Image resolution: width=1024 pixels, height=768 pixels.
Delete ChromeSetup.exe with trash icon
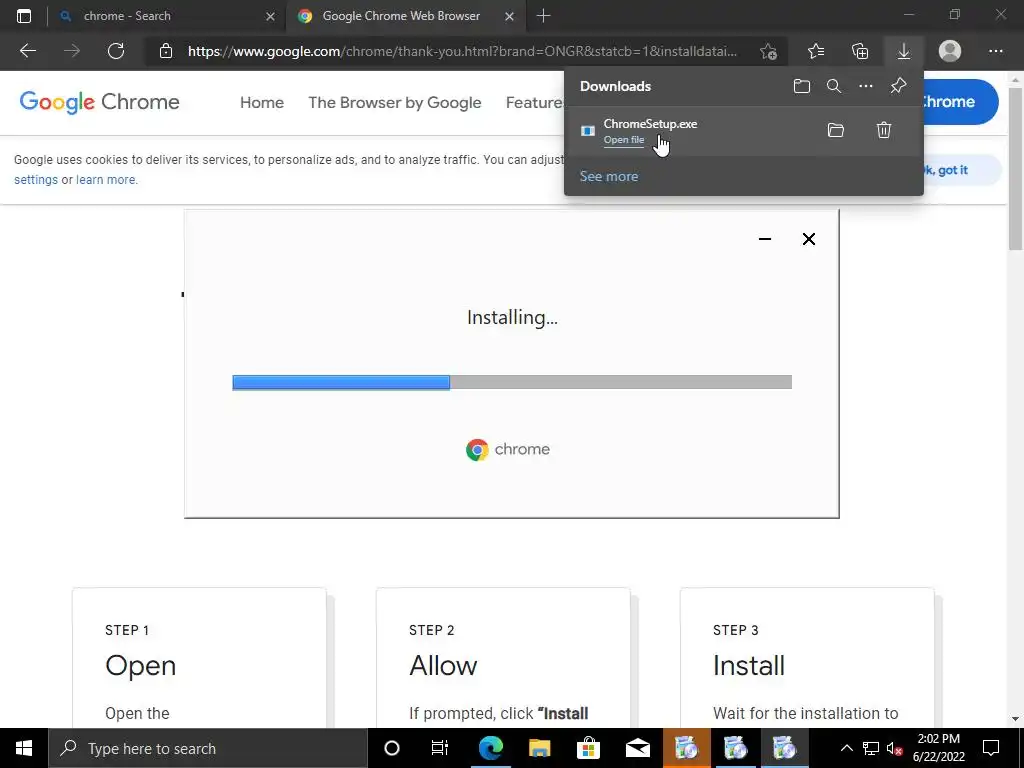884,130
